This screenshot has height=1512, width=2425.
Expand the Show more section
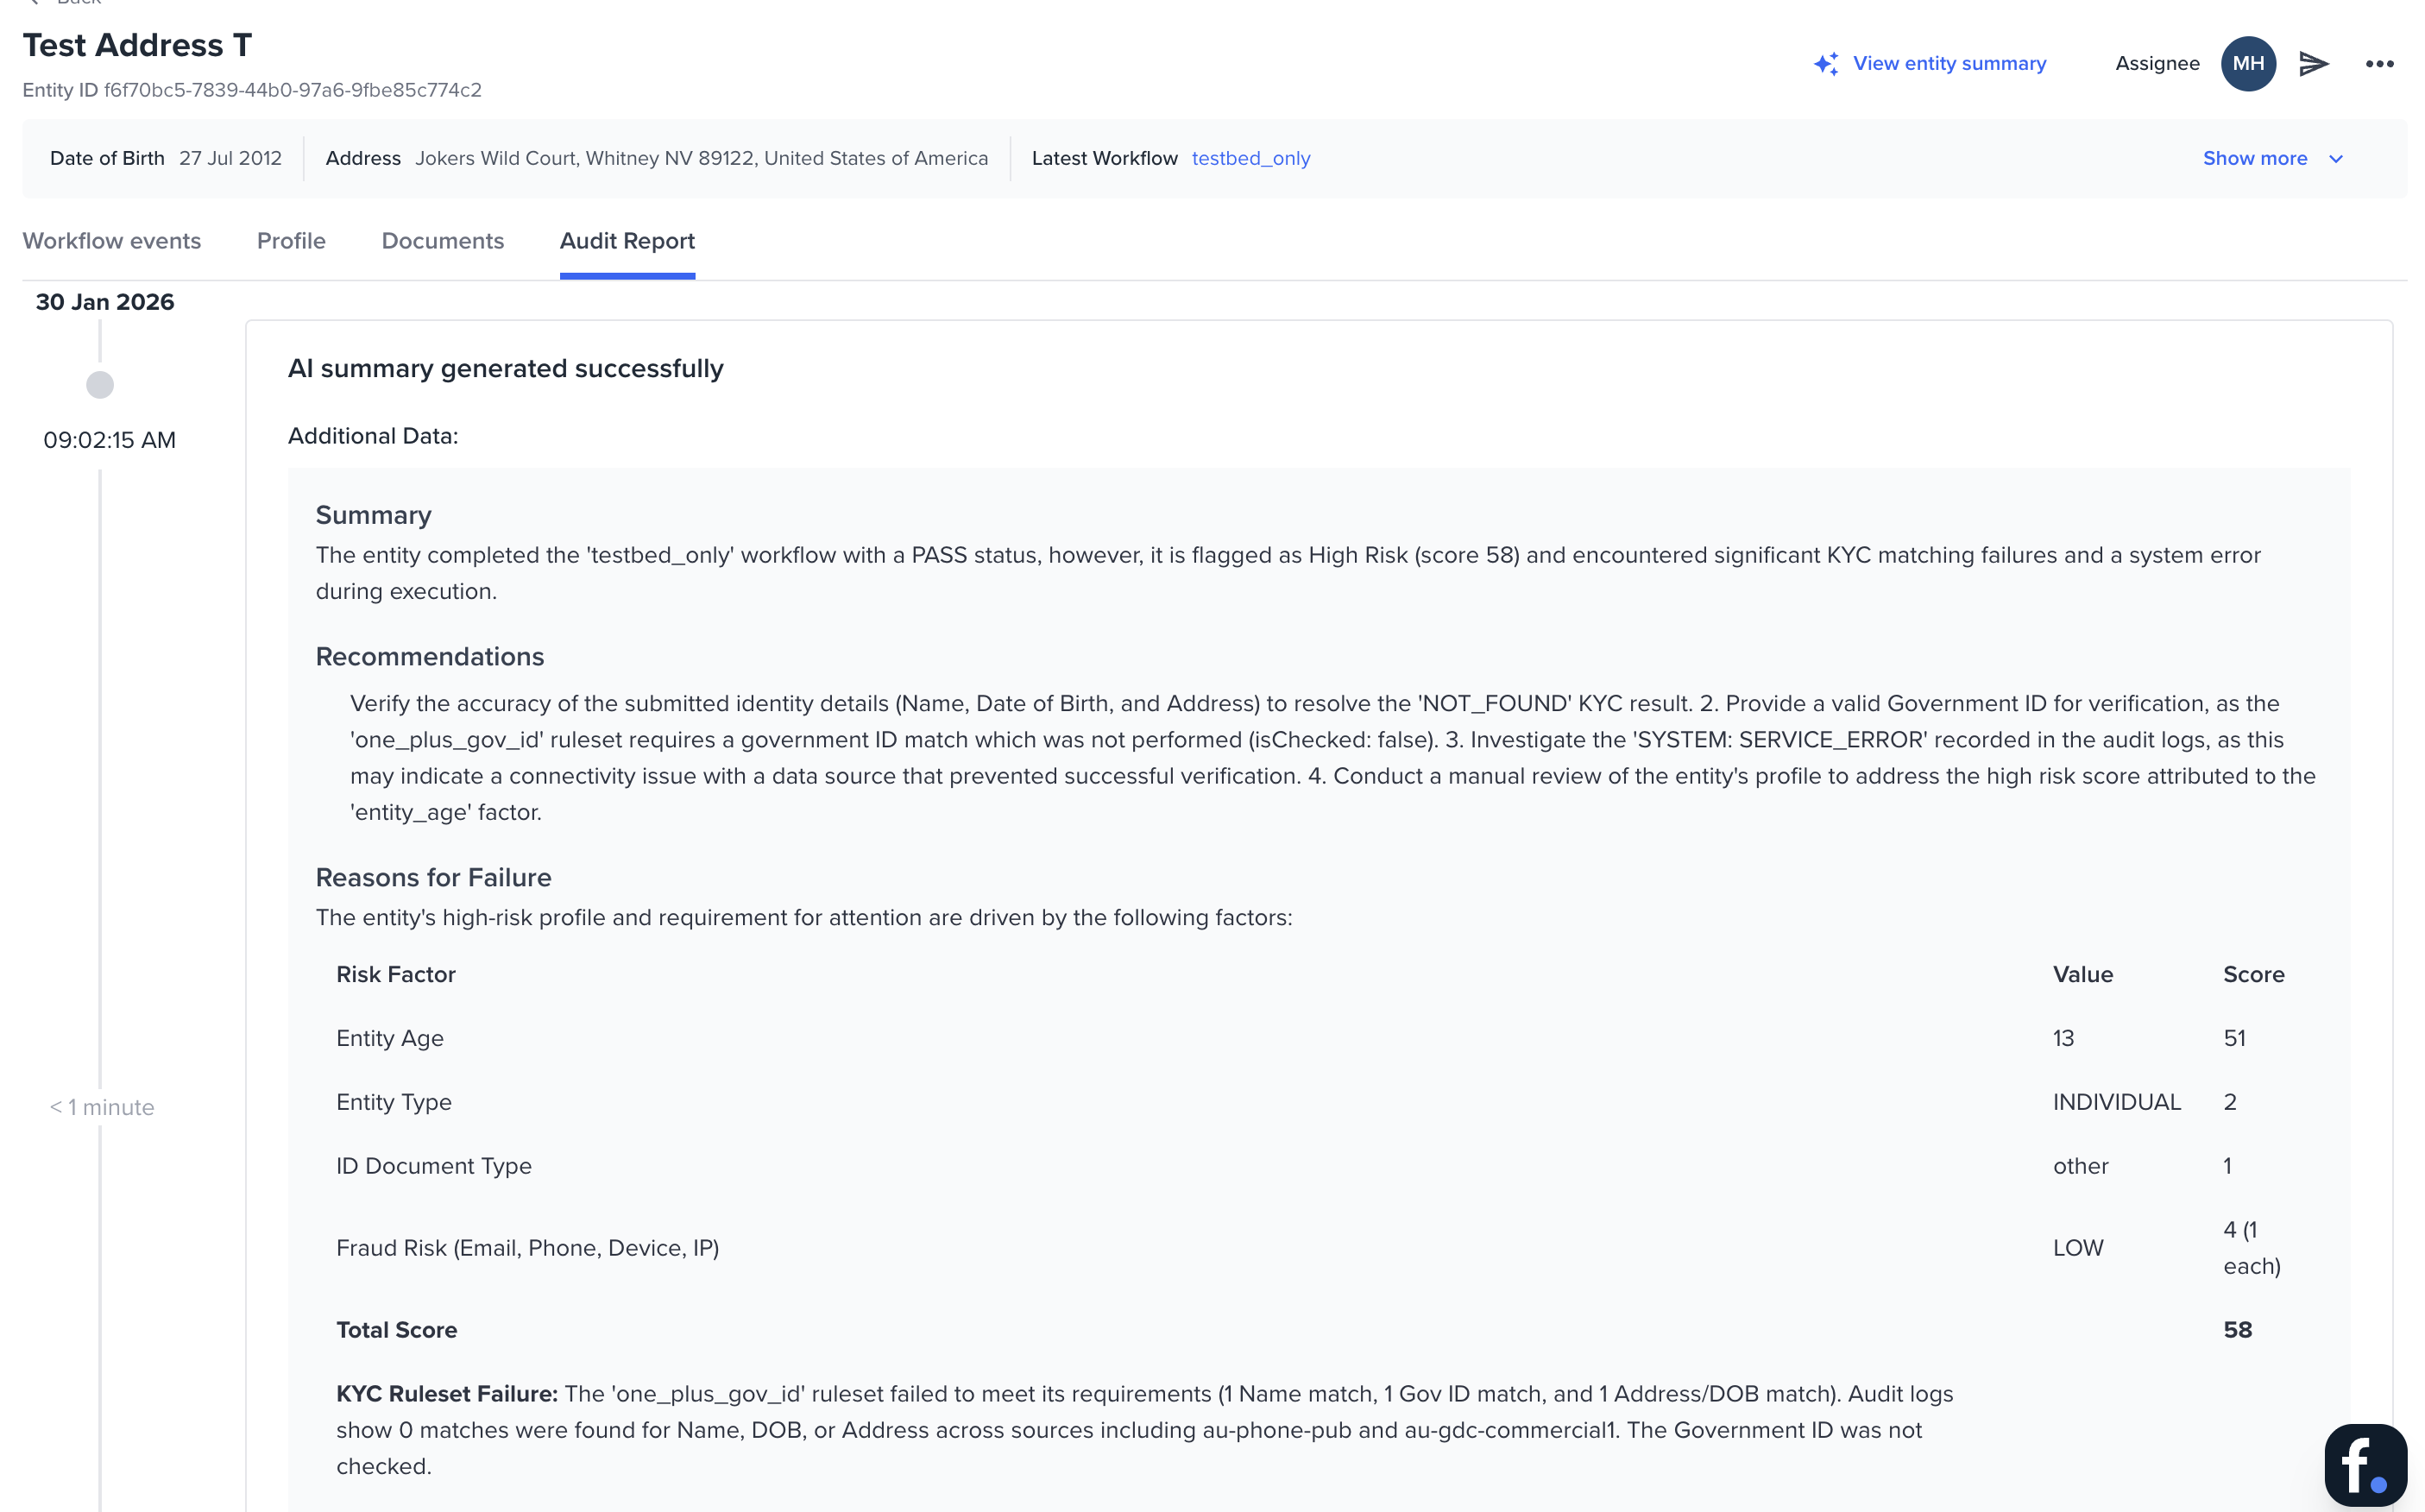(x=2256, y=158)
